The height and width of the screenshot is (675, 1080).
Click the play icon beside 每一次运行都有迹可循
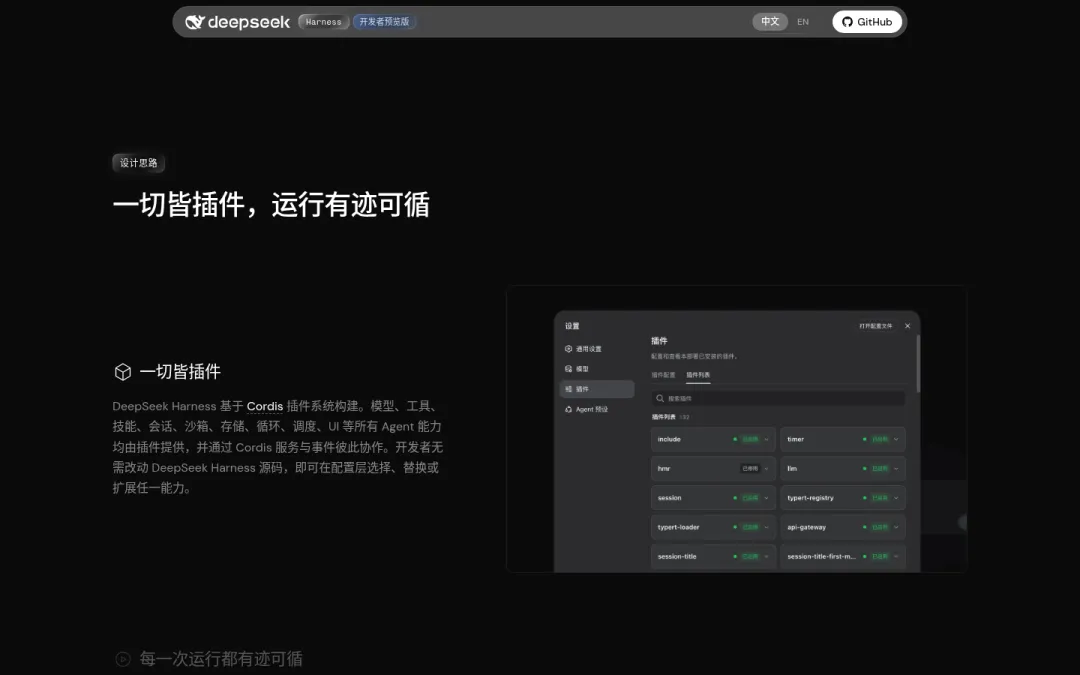click(123, 659)
